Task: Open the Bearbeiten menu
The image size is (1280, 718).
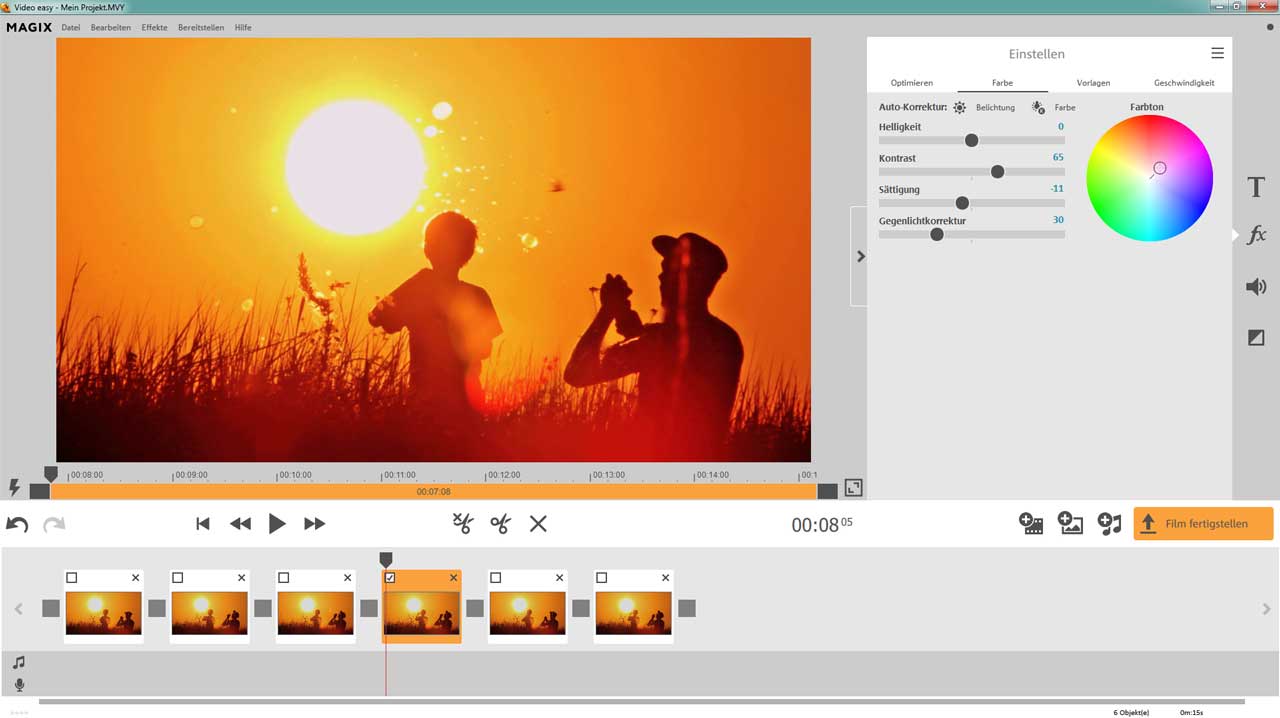Action: coord(110,28)
